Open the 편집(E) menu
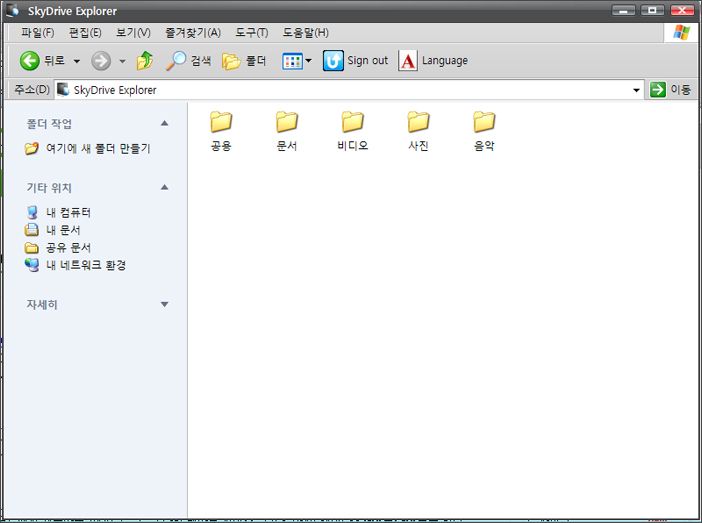 click(x=85, y=33)
